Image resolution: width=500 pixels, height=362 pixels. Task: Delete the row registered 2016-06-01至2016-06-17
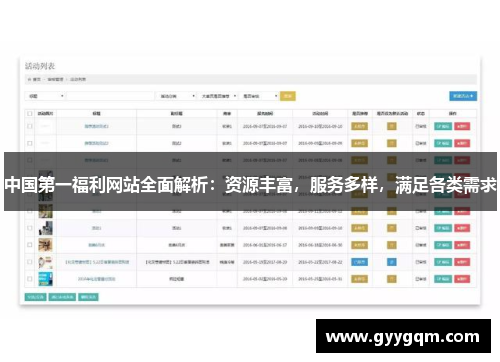pyautogui.click(x=462, y=245)
